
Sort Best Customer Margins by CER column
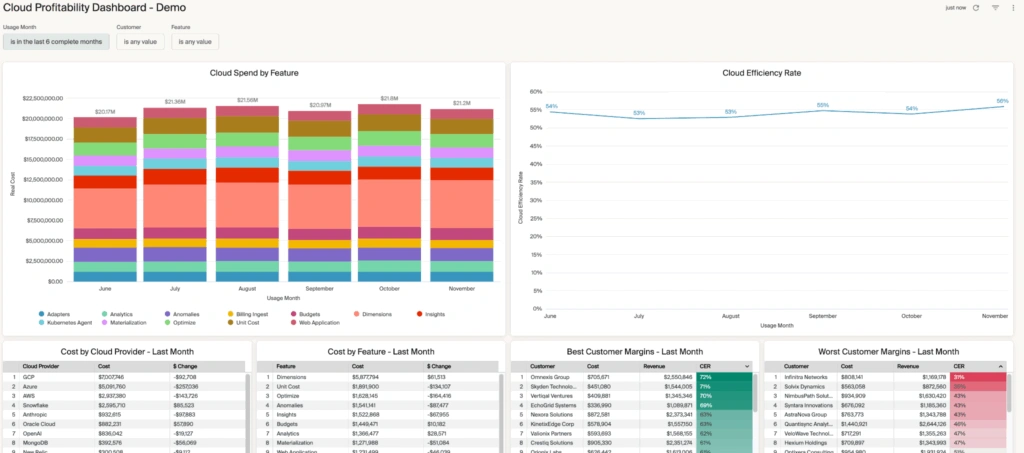click(x=725, y=366)
